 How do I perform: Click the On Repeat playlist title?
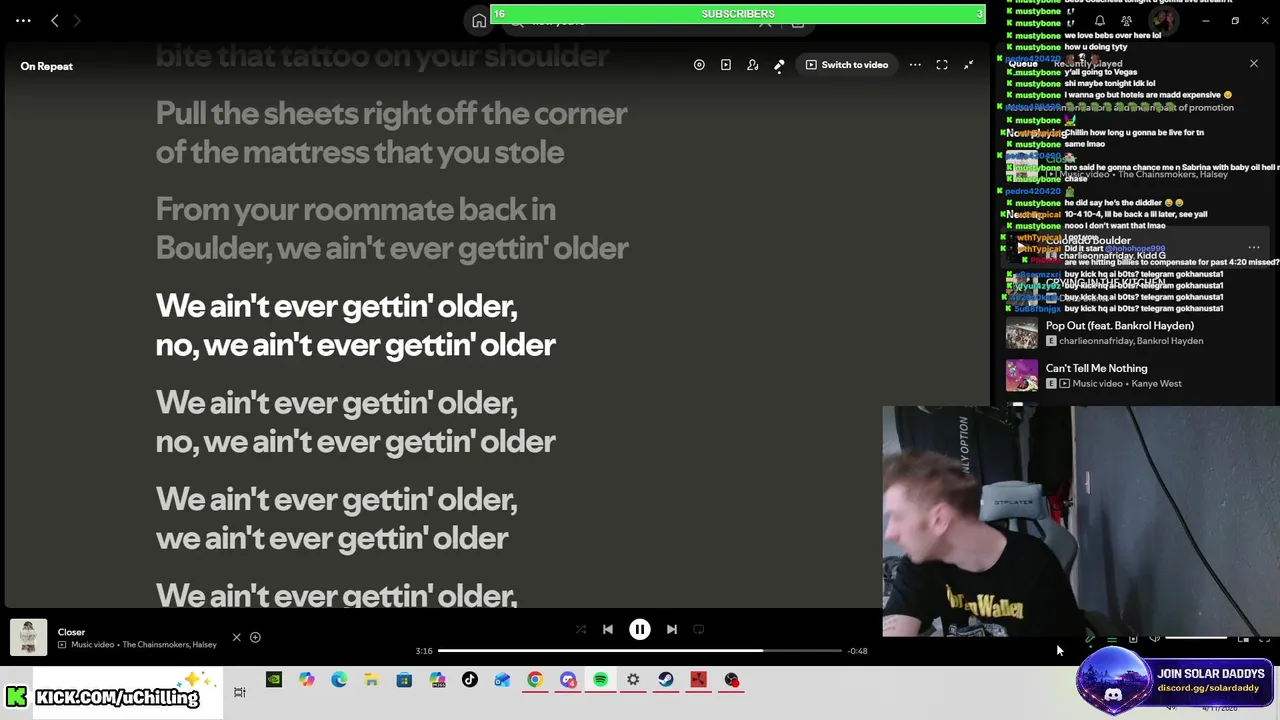[46, 66]
